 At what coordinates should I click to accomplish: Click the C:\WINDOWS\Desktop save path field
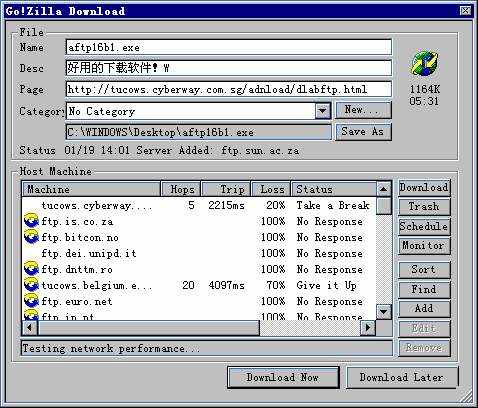tap(199, 132)
